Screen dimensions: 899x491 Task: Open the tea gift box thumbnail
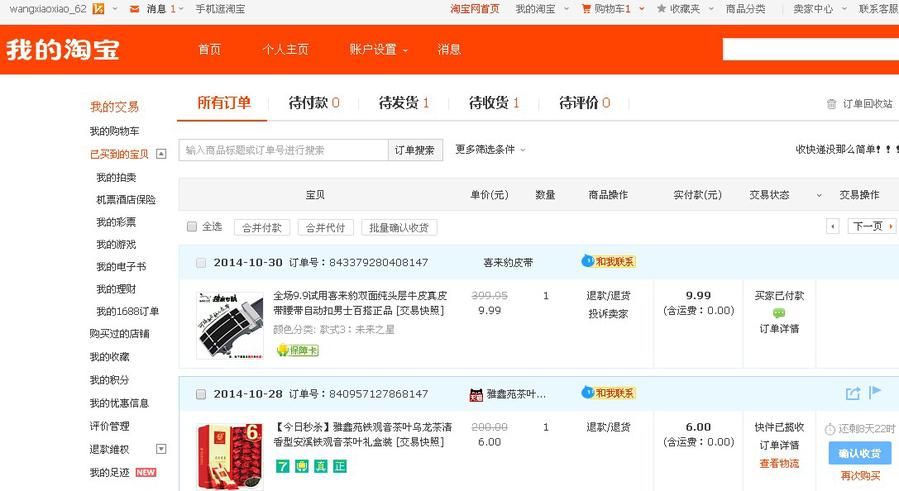[x=230, y=457]
